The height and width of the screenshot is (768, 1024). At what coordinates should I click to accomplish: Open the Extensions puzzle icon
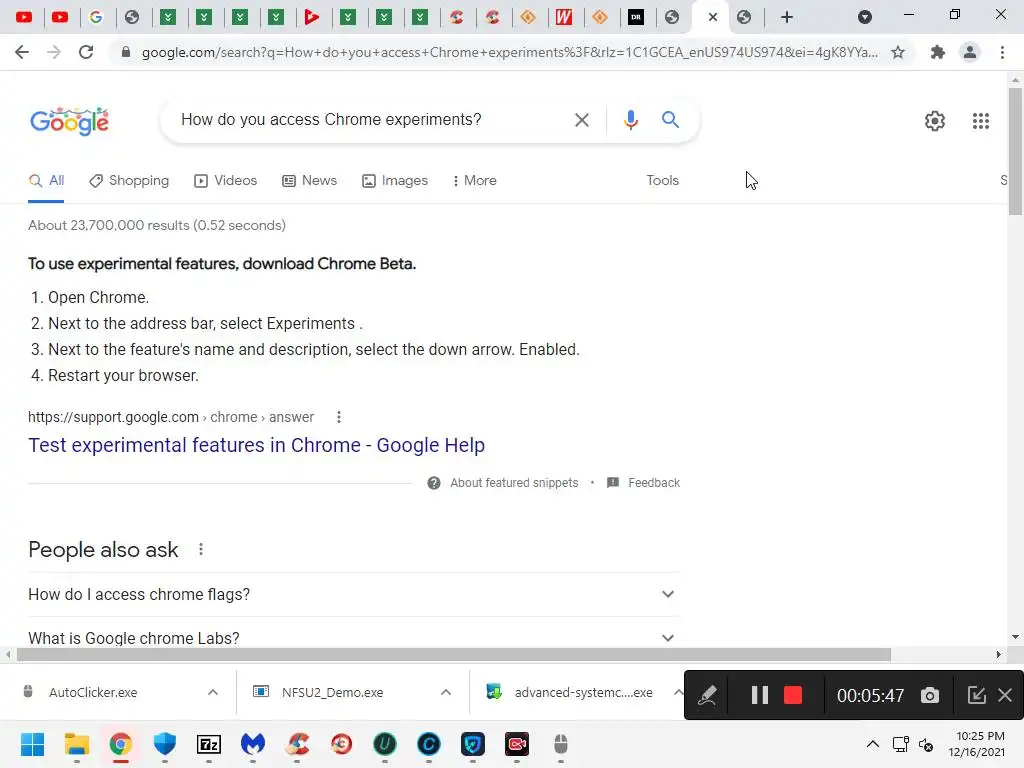coord(938,52)
